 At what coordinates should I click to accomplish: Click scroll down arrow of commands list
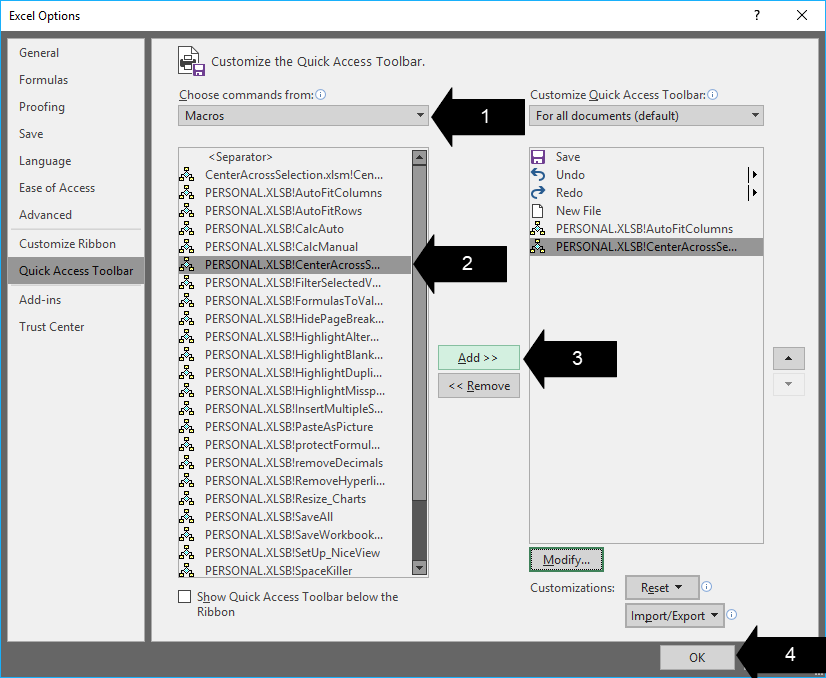[419, 567]
